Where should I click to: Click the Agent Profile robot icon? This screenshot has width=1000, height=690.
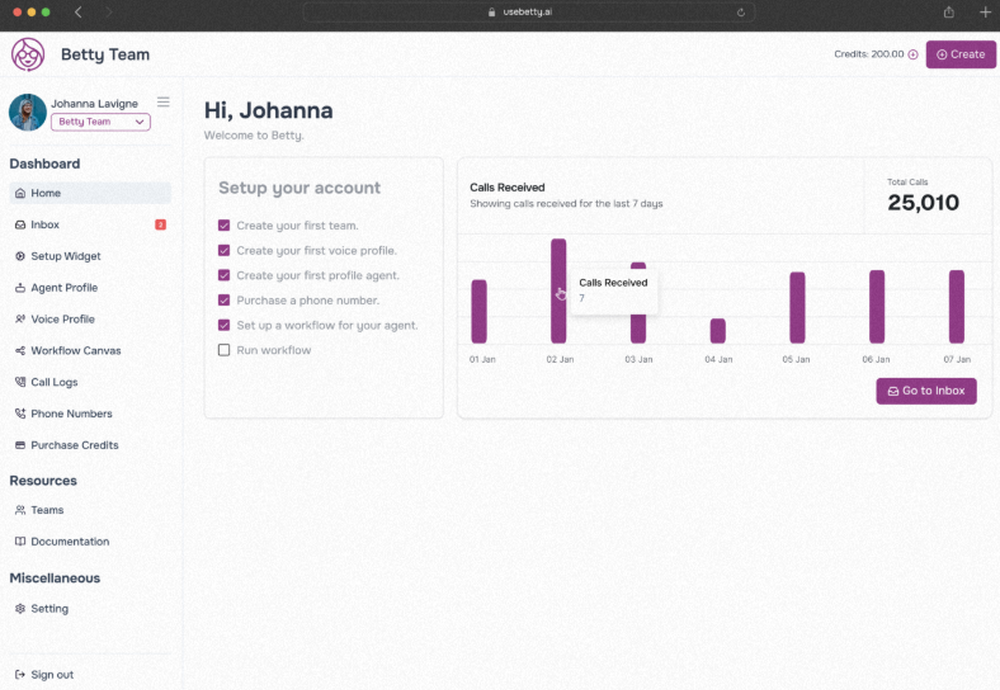point(20,288)
